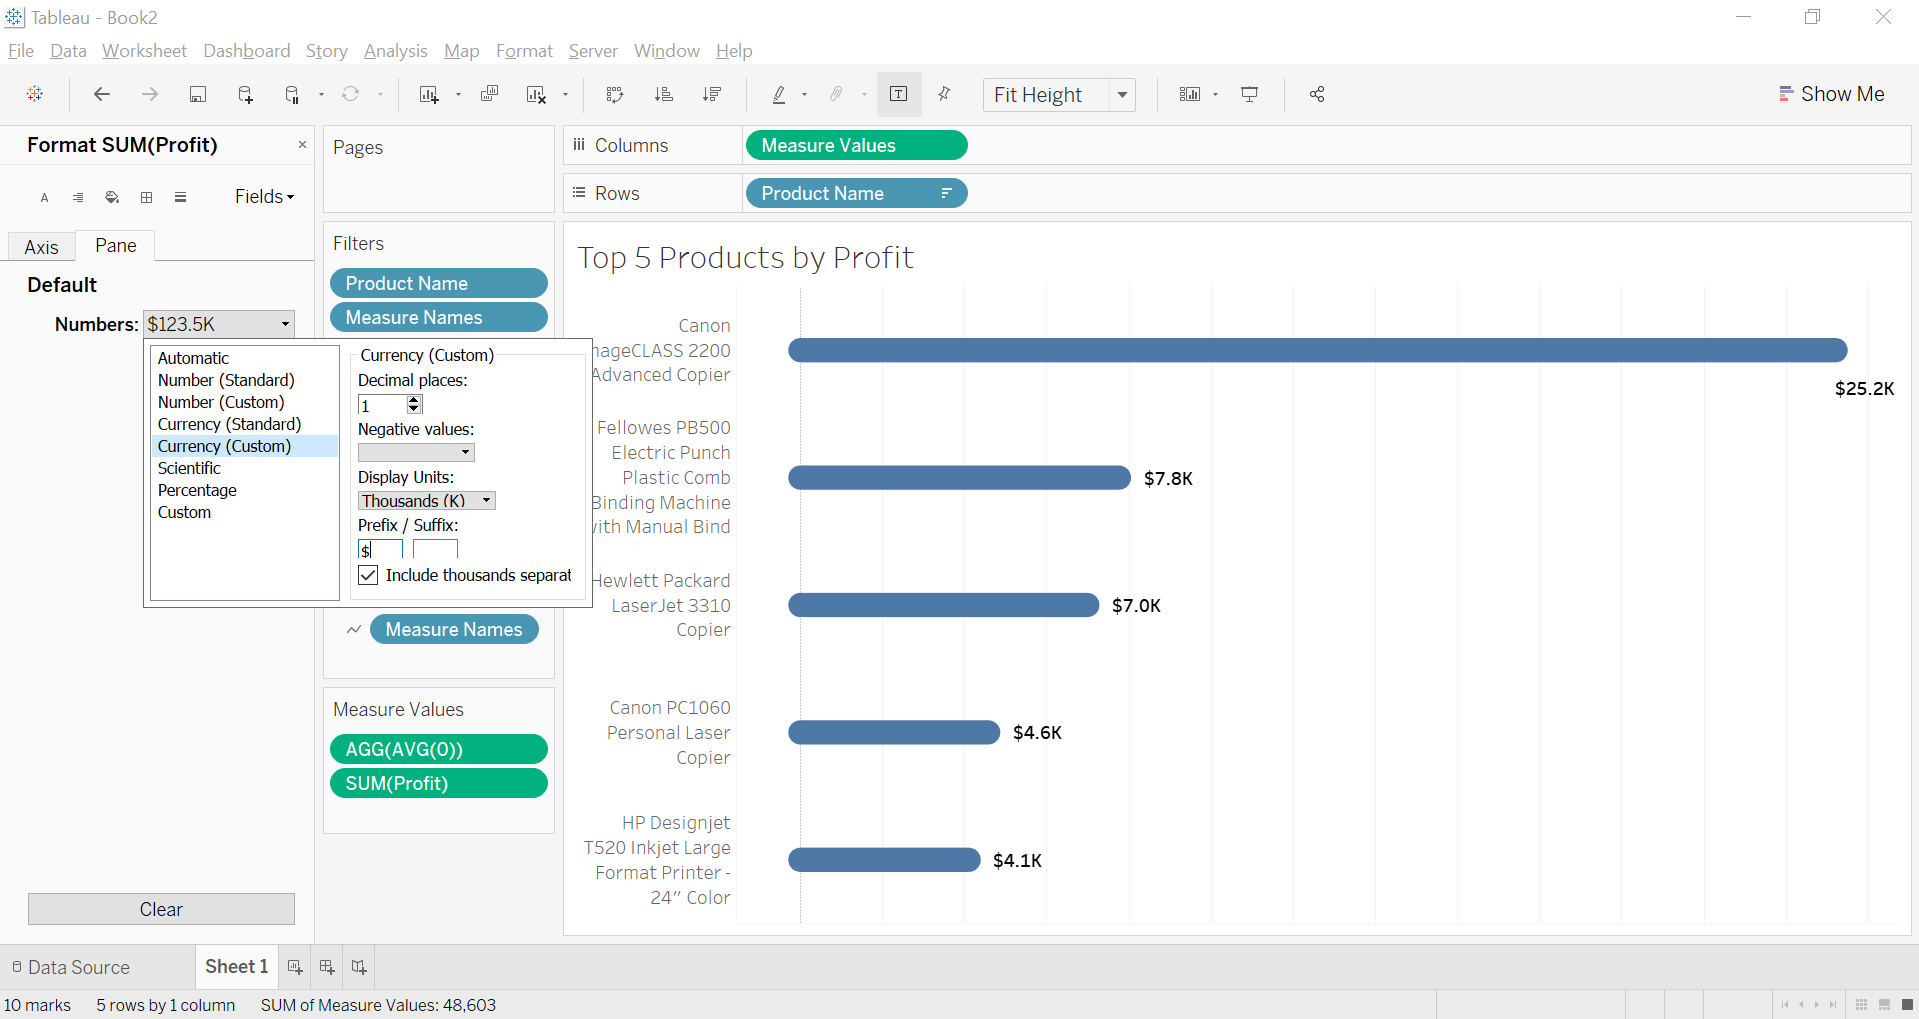Image resolution: width=1919 pixels, height=1019 pixels.
Task: Open the Analysis menu
Action: (x=395, y=51)
